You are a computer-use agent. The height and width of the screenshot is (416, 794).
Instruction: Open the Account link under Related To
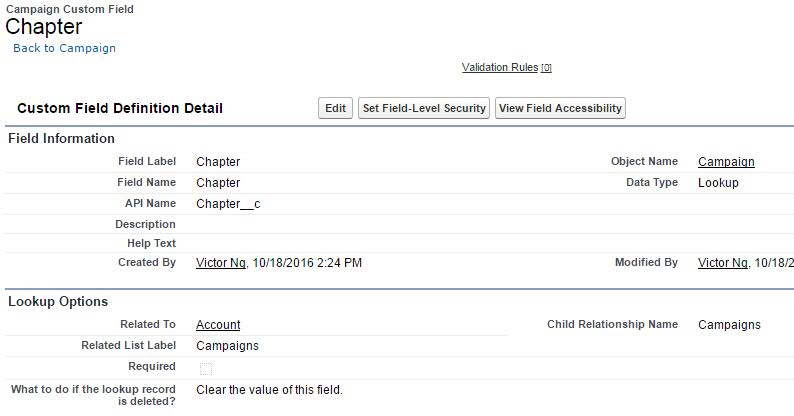[218, 325]
